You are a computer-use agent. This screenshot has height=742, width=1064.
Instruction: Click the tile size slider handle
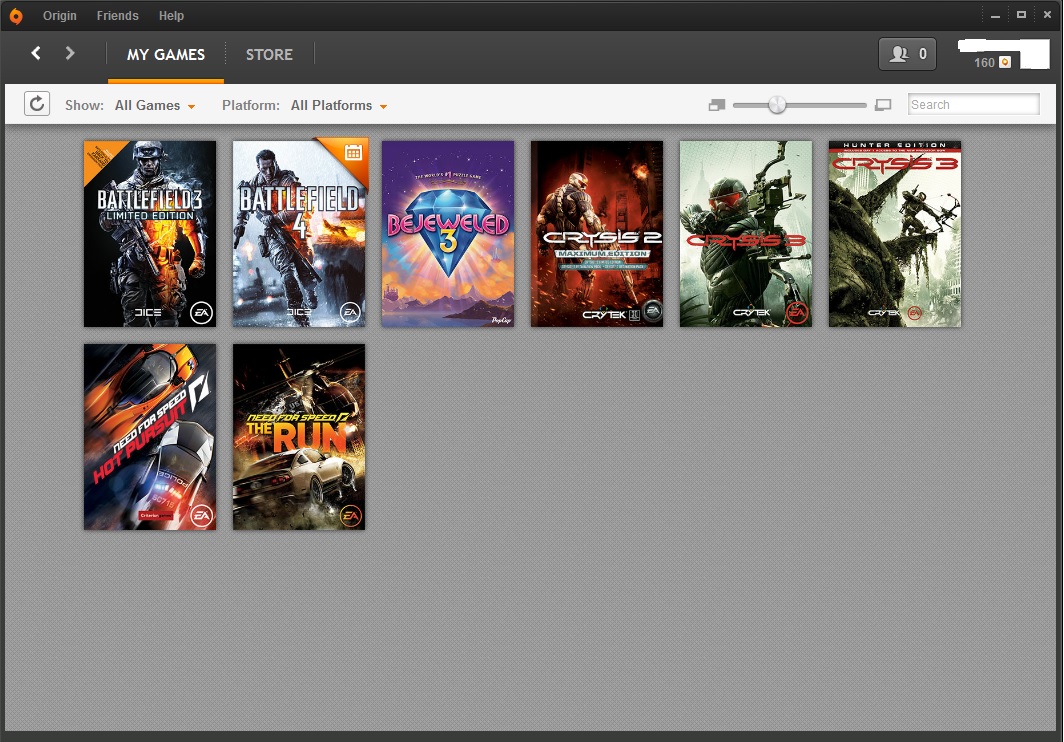tap(777, 105)
